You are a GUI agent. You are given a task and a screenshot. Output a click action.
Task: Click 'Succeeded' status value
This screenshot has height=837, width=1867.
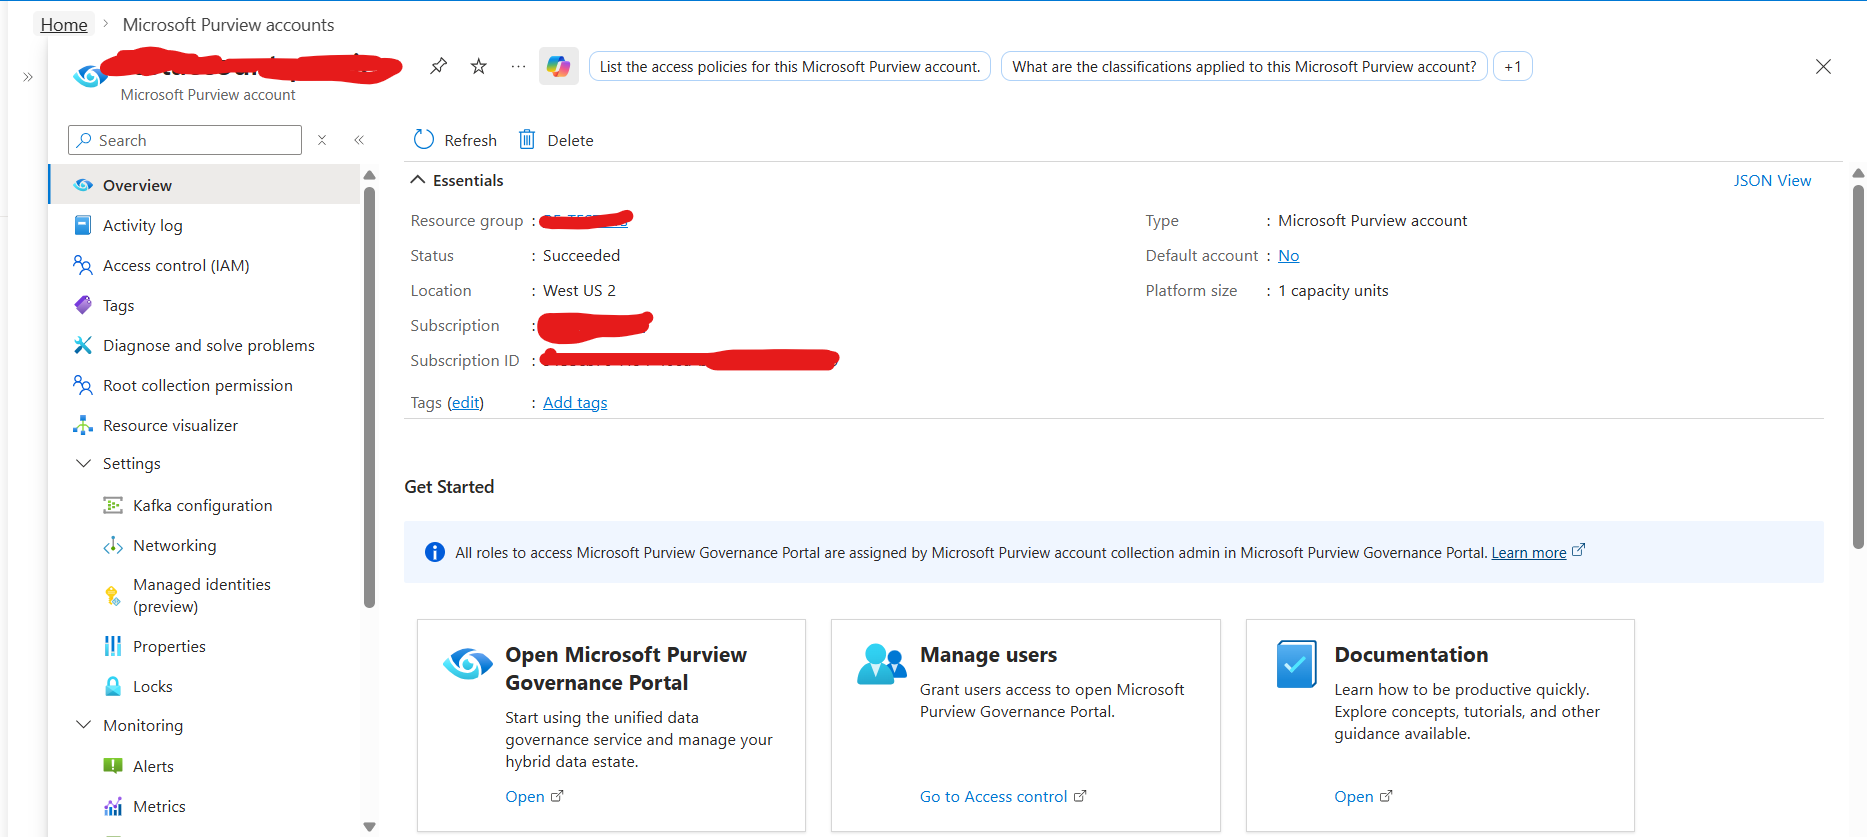[x=581, y=255]
